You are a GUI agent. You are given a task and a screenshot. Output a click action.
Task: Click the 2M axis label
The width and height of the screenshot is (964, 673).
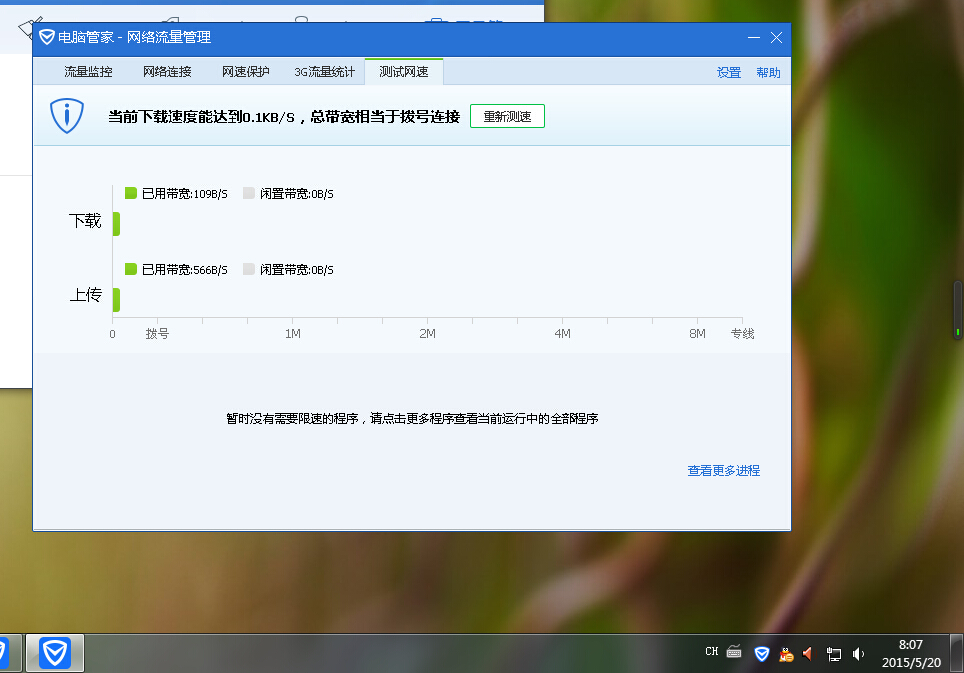(x=427, y=334)
